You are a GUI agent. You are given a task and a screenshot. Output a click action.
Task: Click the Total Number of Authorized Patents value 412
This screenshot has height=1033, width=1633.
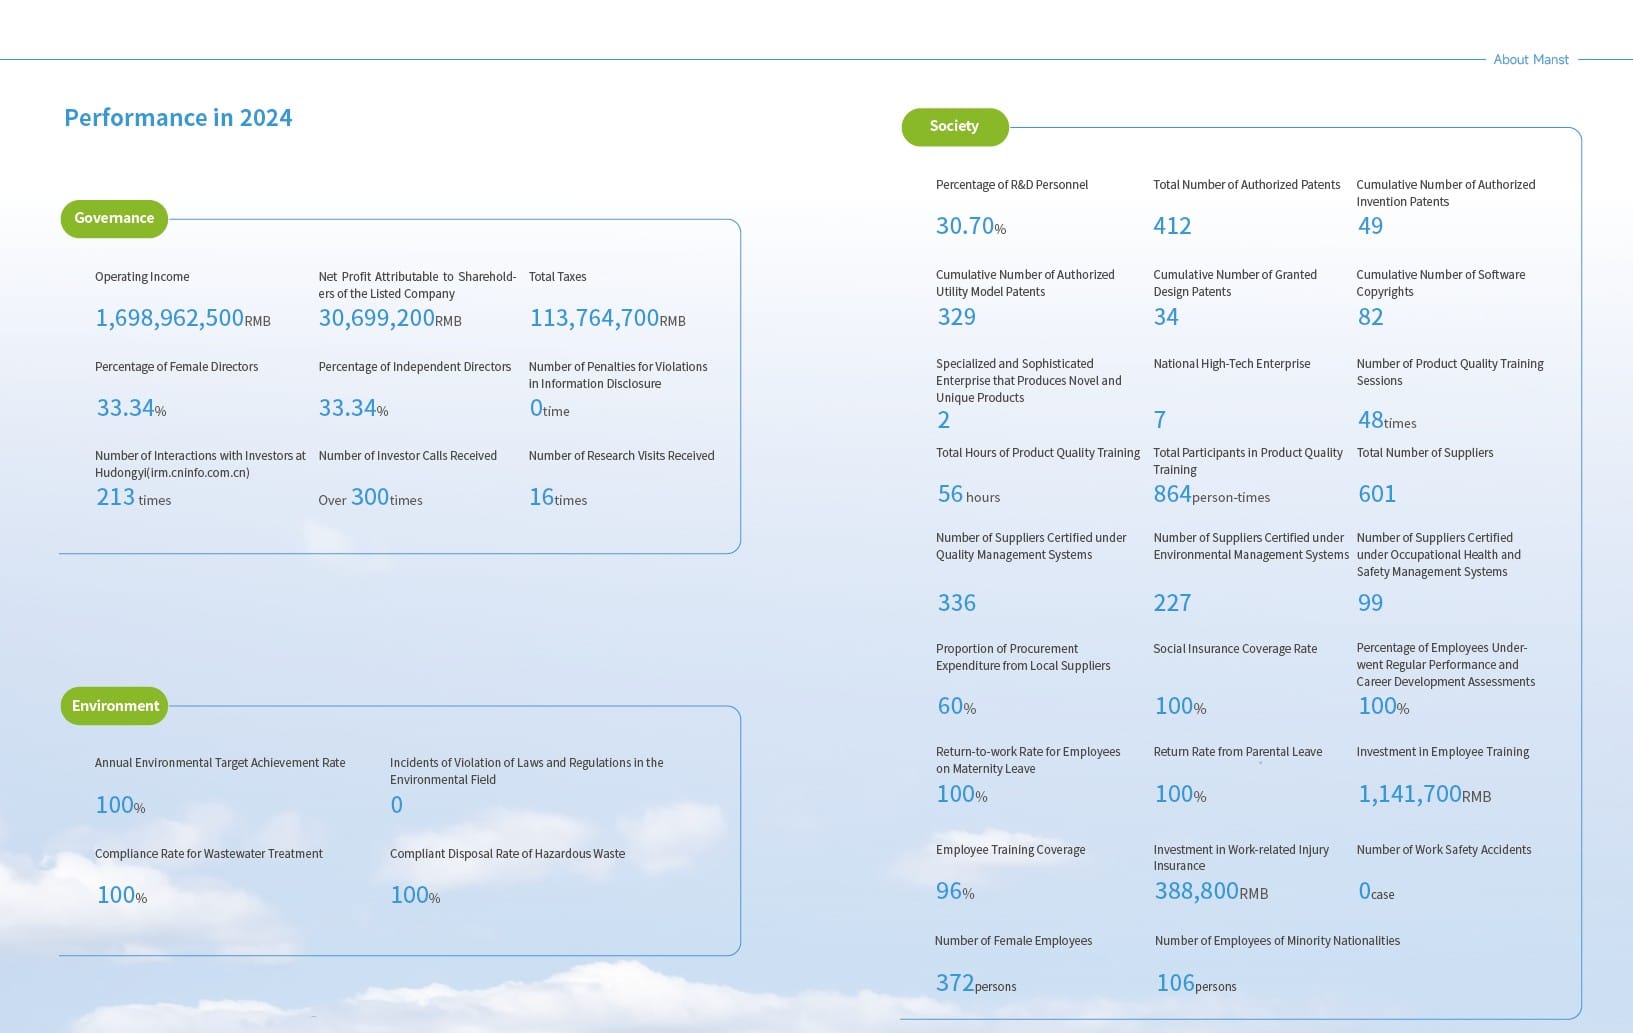(x=1172, y=226)
